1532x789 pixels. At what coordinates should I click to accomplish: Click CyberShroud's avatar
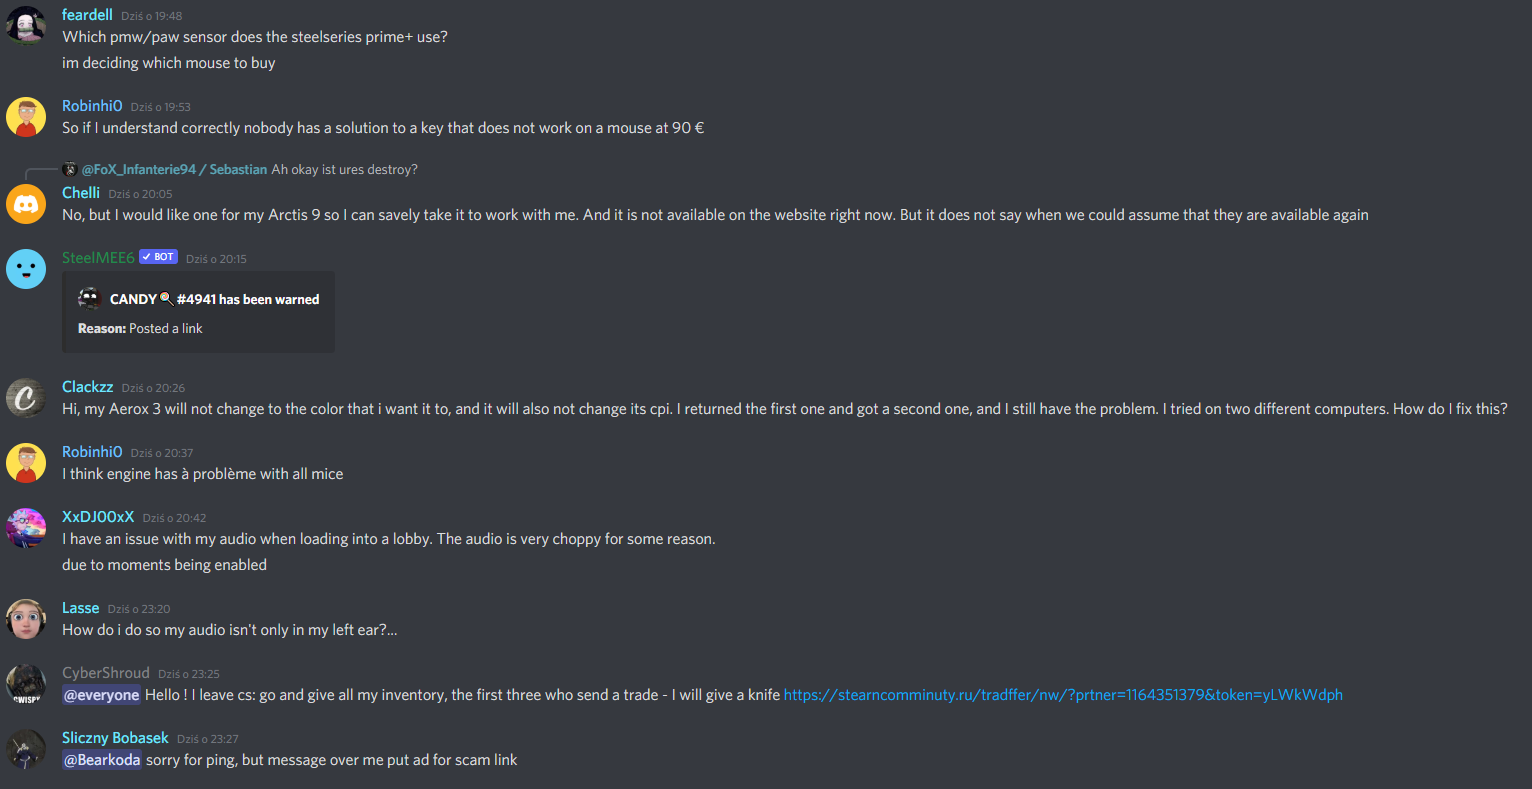26,684
